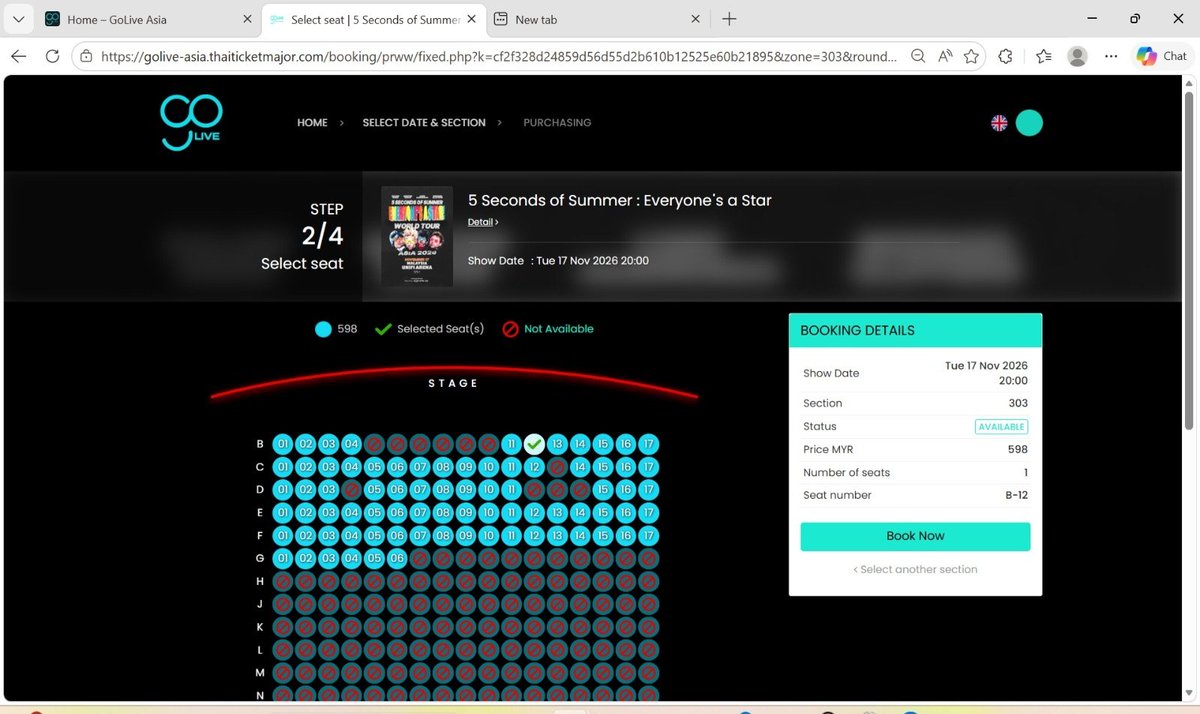The image size is (1200, 714).
Task: Click the Section value 303
Action: tap(1018, 403)
